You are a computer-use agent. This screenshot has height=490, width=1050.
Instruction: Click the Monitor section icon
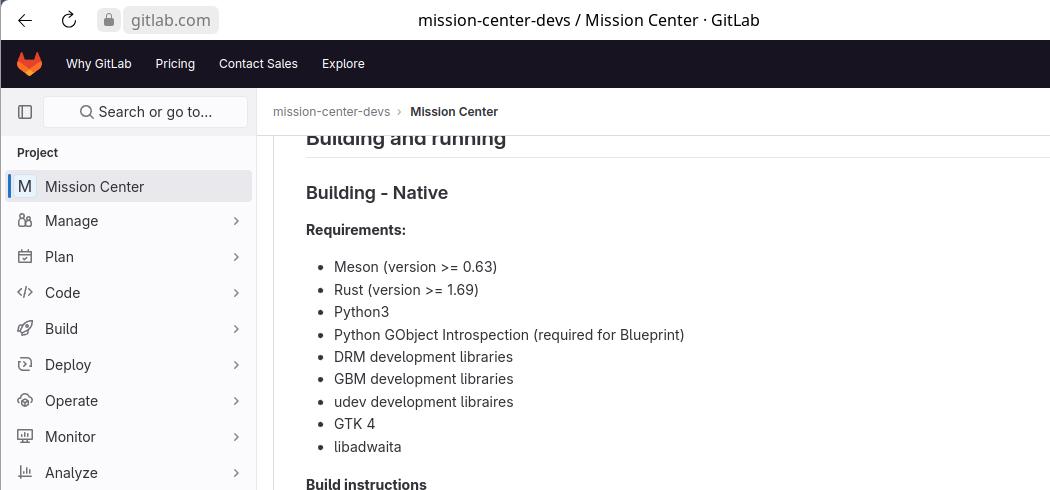pos(25,437)
